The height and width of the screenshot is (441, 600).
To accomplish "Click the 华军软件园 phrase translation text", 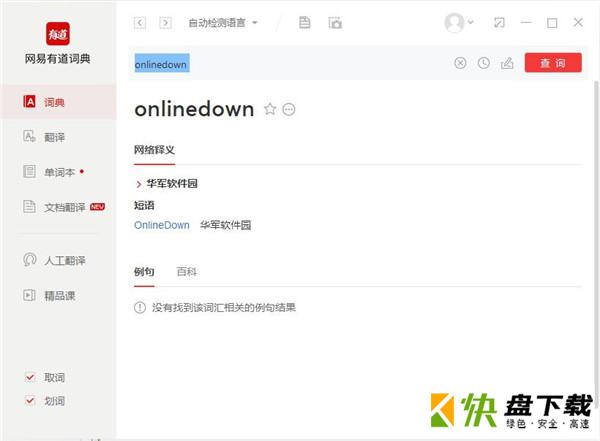I will (226, 225).
